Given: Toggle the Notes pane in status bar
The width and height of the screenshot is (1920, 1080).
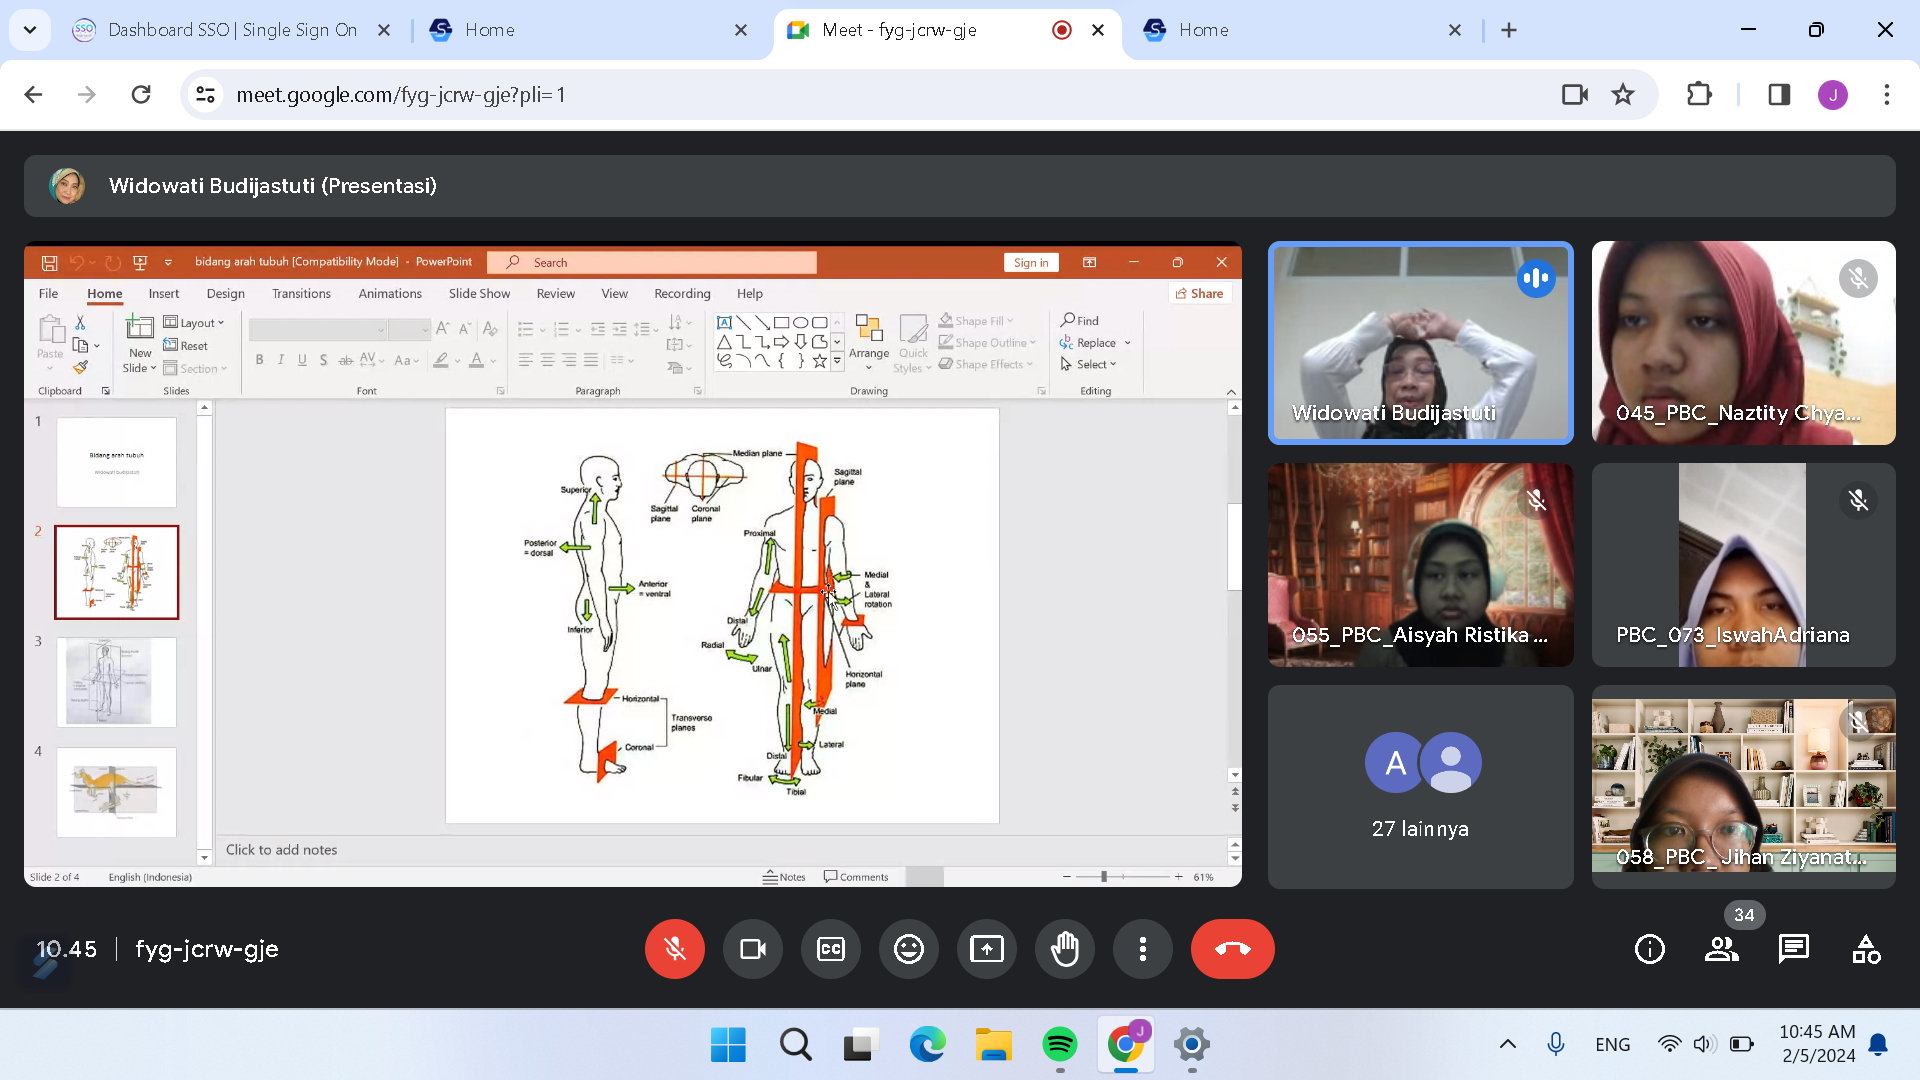Looking at the screenshot, I should click(784, 877).
